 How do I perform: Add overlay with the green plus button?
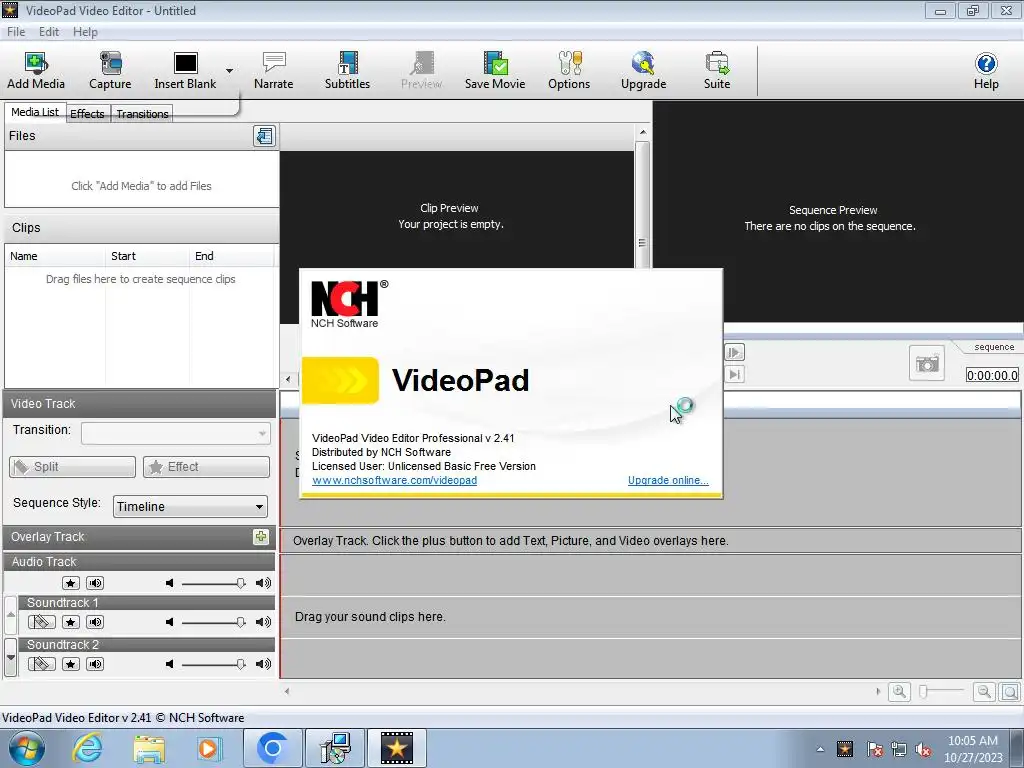click(x=261, y=537)
